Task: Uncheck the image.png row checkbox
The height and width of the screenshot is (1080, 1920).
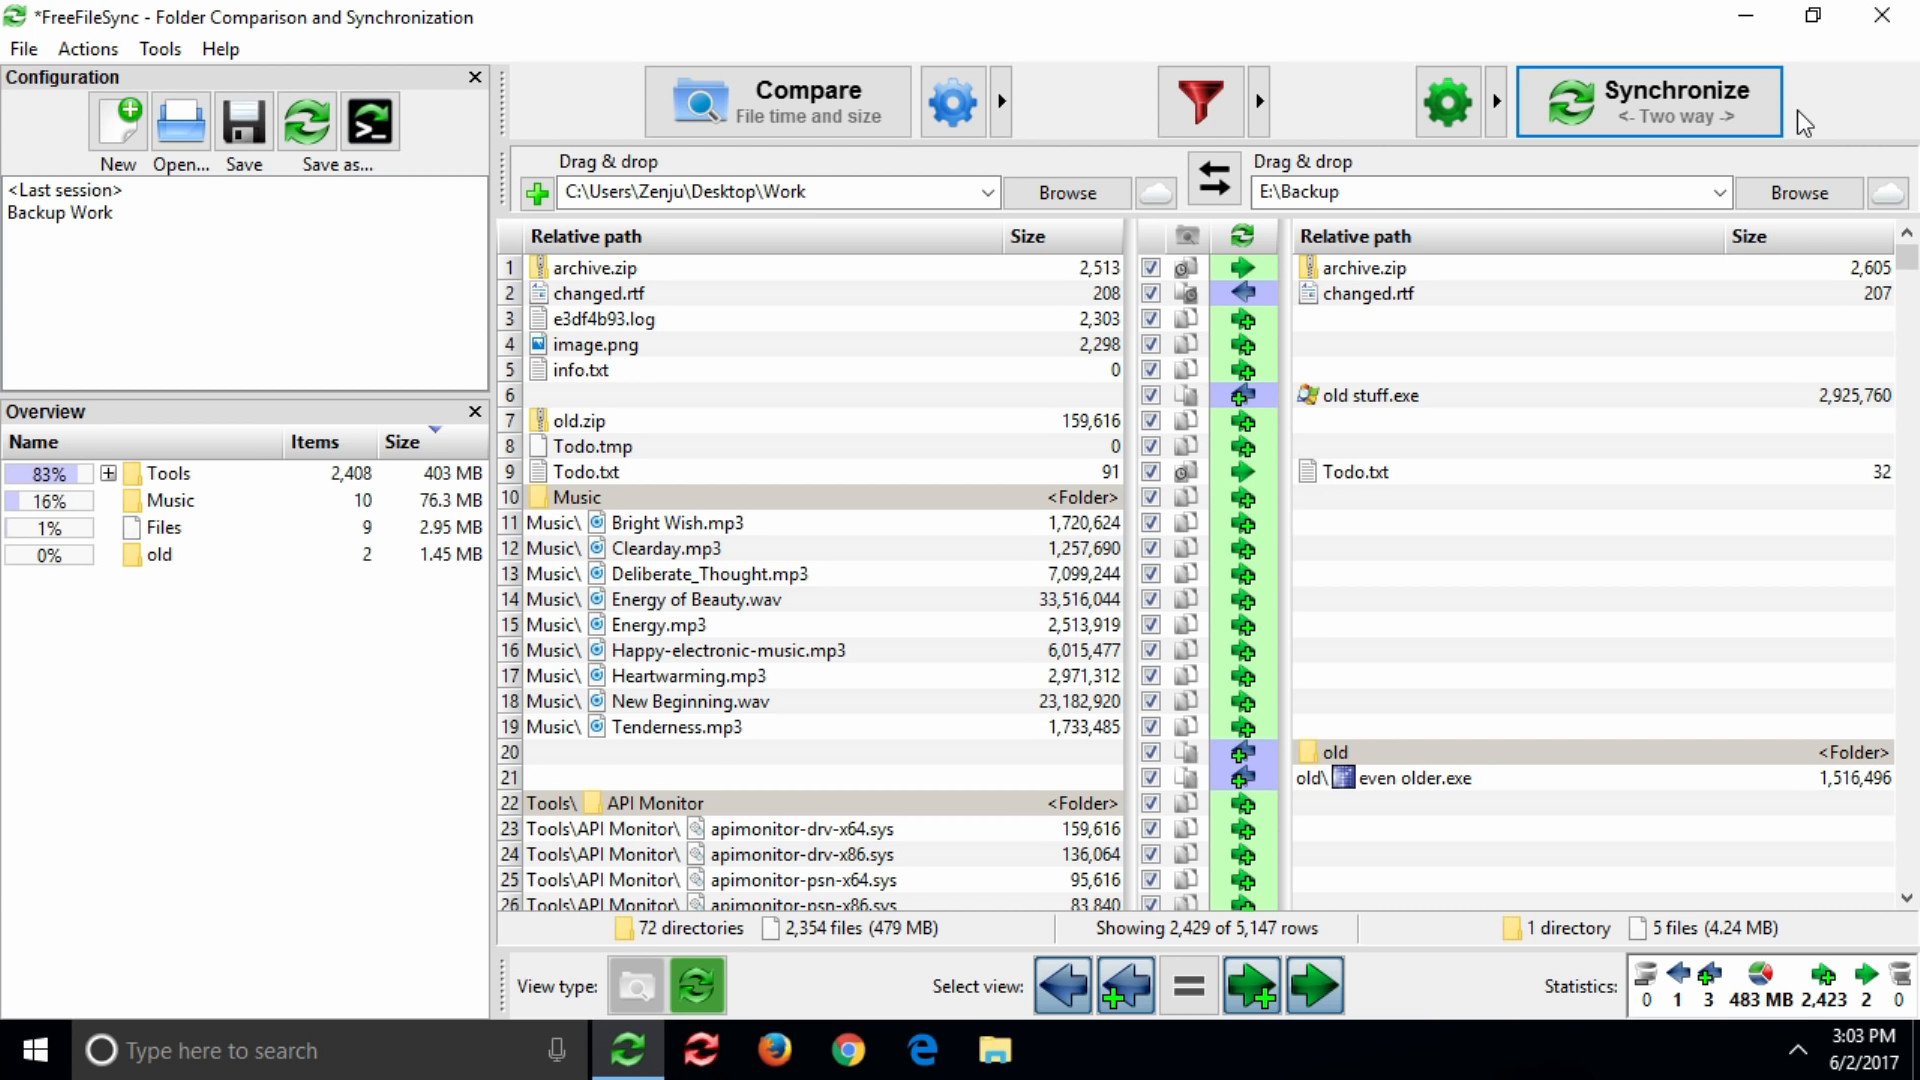Action: pos(1151,344)
